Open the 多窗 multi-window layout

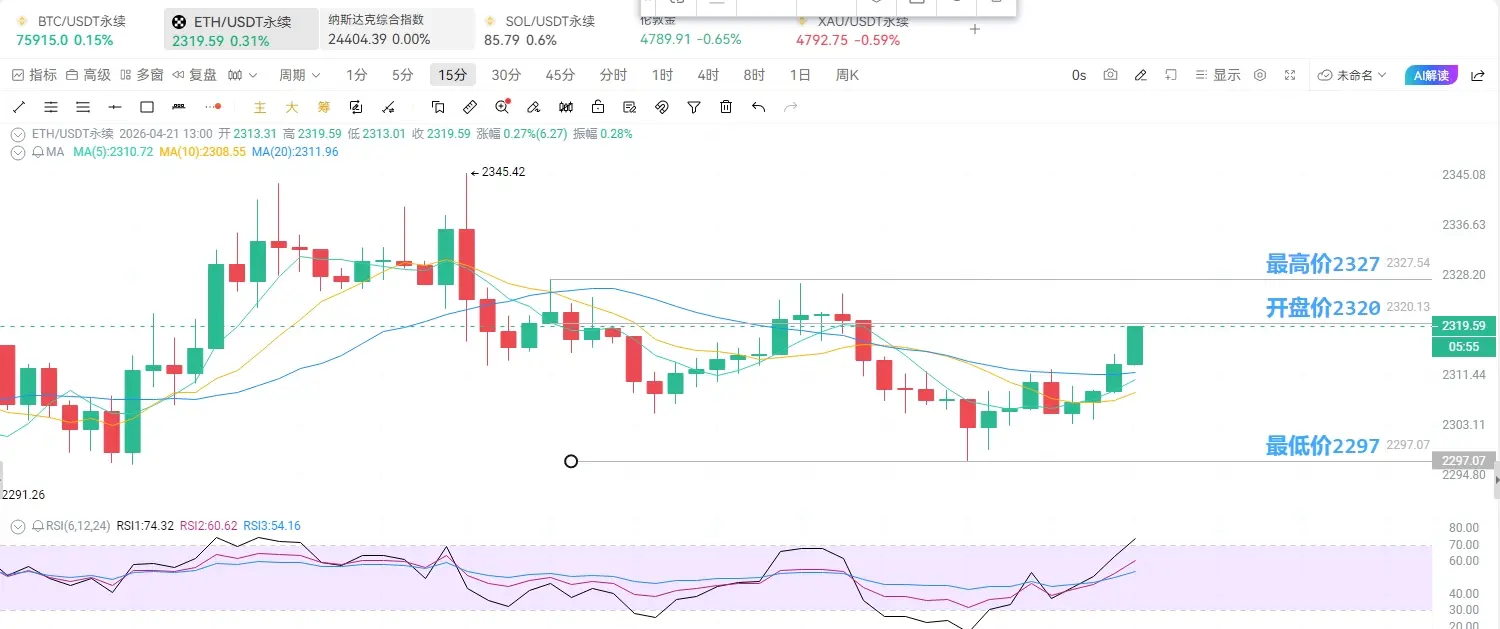coord(141,75)
